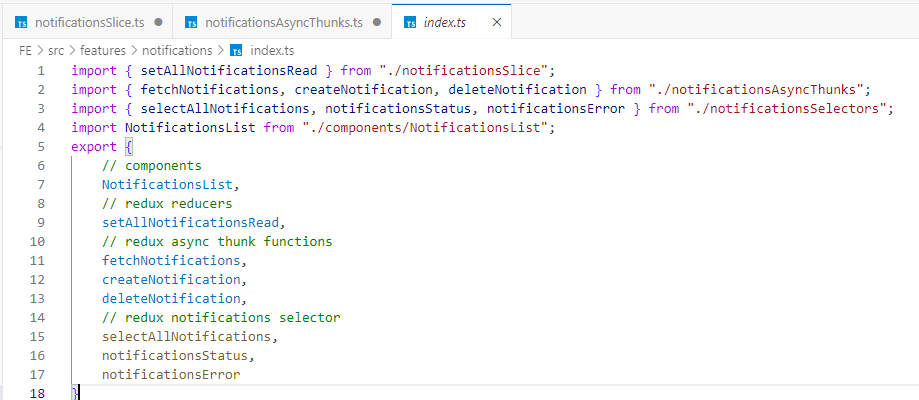
Task: Switch to the notificationsAsyncThunks.ts tab
Action: coord(282,22)
